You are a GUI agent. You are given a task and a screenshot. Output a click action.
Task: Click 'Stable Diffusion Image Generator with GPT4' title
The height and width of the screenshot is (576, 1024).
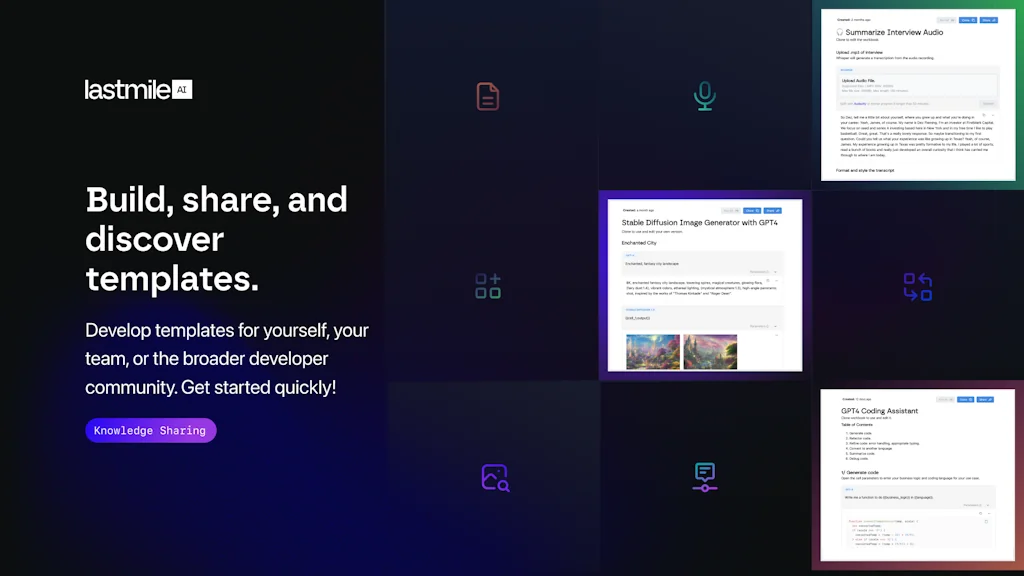(699, 223)
